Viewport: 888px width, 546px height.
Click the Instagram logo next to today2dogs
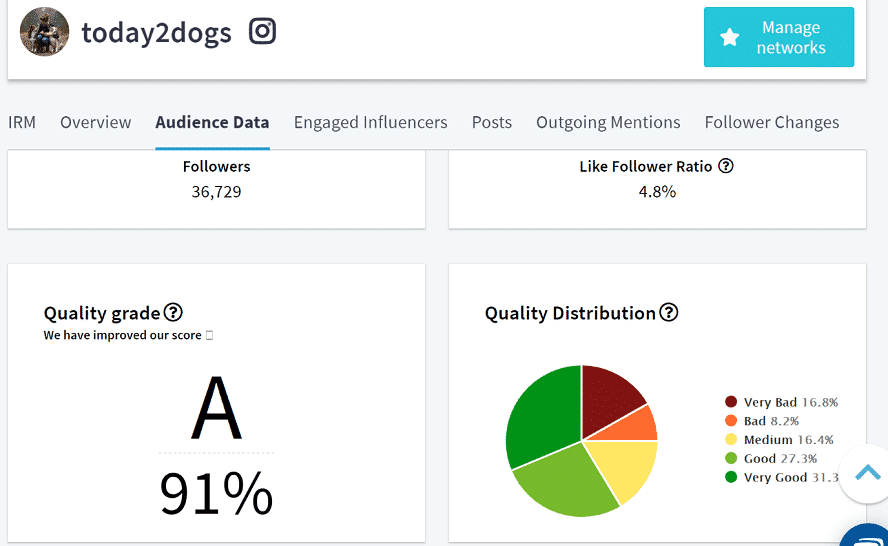point(262,31)
